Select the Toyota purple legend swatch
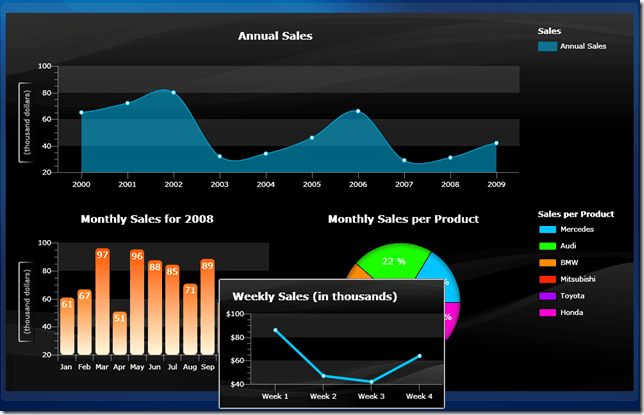Screen dimensions: 644x415 point(547,296)
